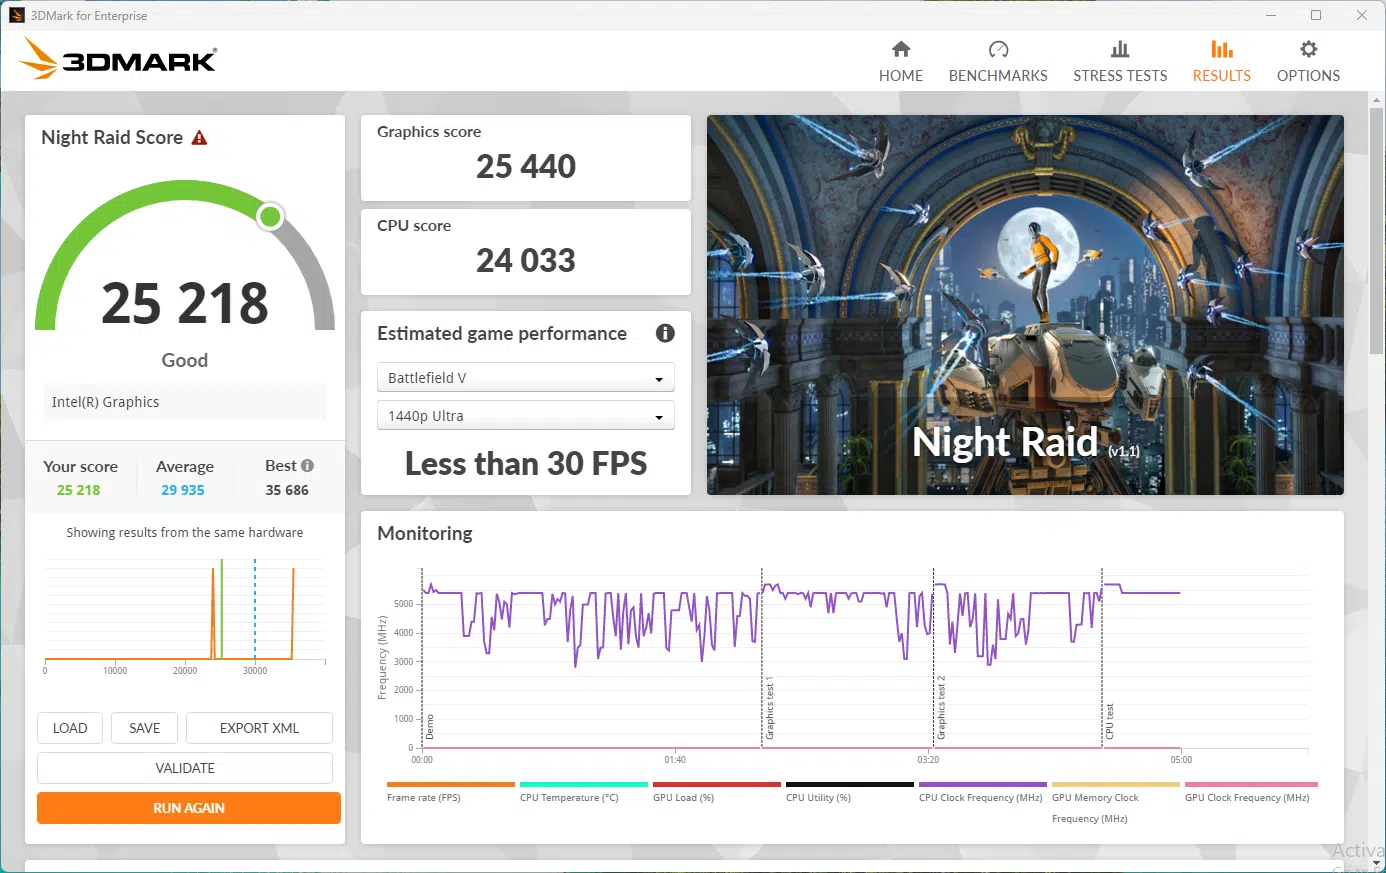Open the Options gear icon
Screen dimensions: 1386x873
click(1308, 49)
